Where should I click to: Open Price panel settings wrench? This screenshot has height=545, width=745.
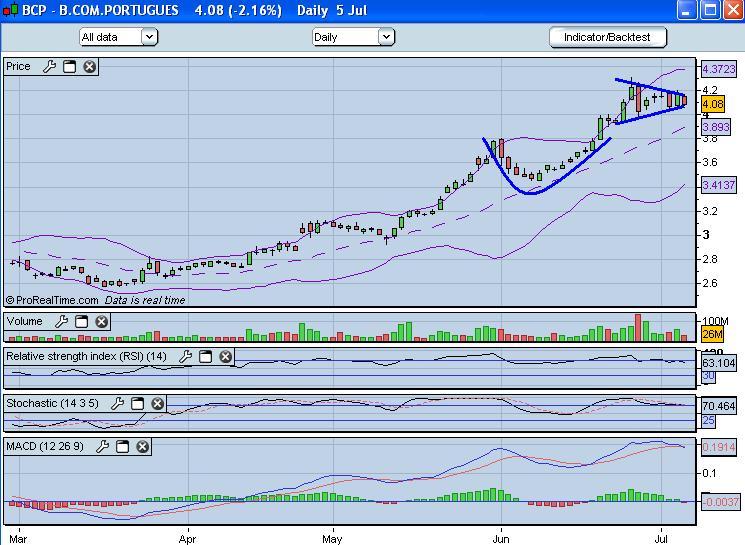(49, 67)
